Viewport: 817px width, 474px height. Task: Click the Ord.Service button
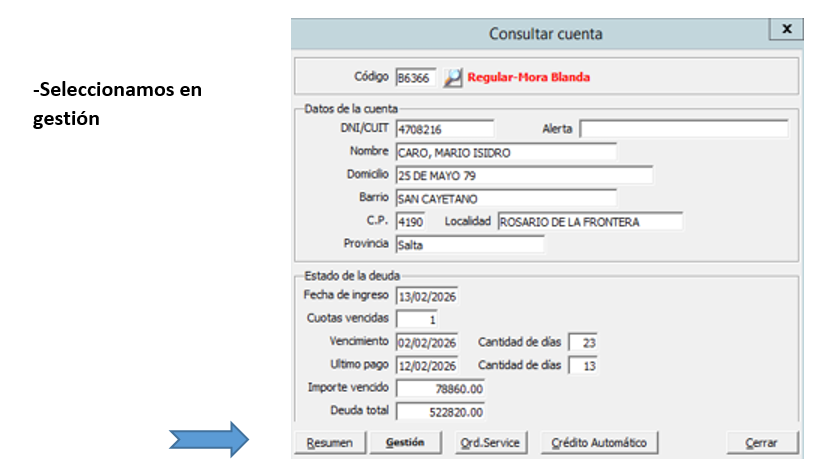490,443
